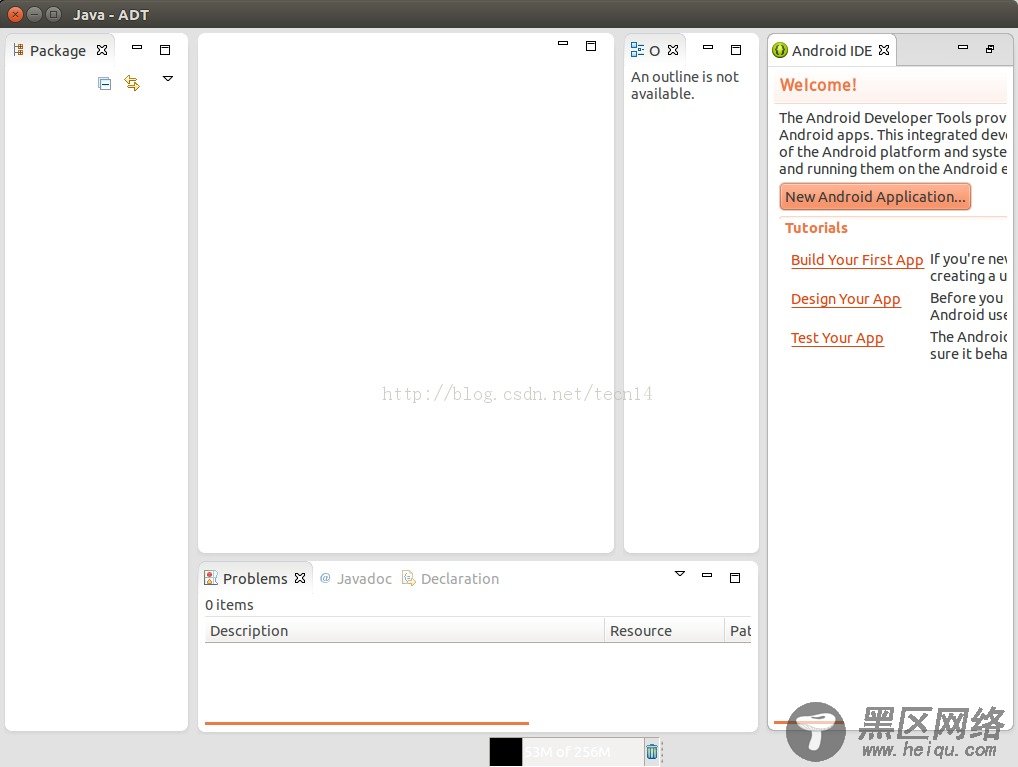The width and height of the screenshot is (1018, 767).
Task: Click New Android Application button
Action: point(875,196)
